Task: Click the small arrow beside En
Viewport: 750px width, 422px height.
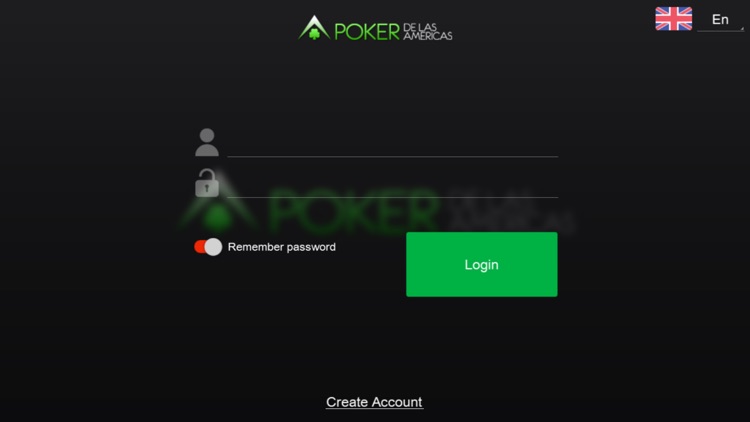Action: [742, 29]
